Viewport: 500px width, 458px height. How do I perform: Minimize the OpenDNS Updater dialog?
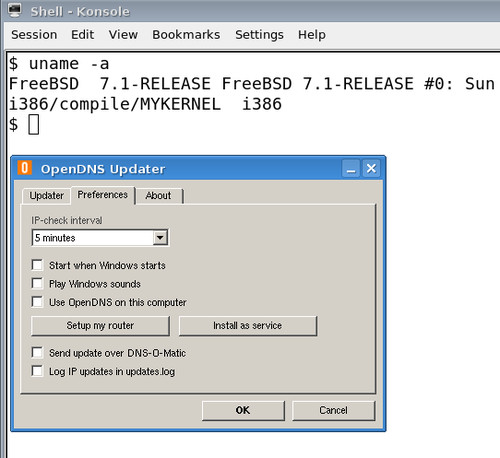(x=351, y=168)
